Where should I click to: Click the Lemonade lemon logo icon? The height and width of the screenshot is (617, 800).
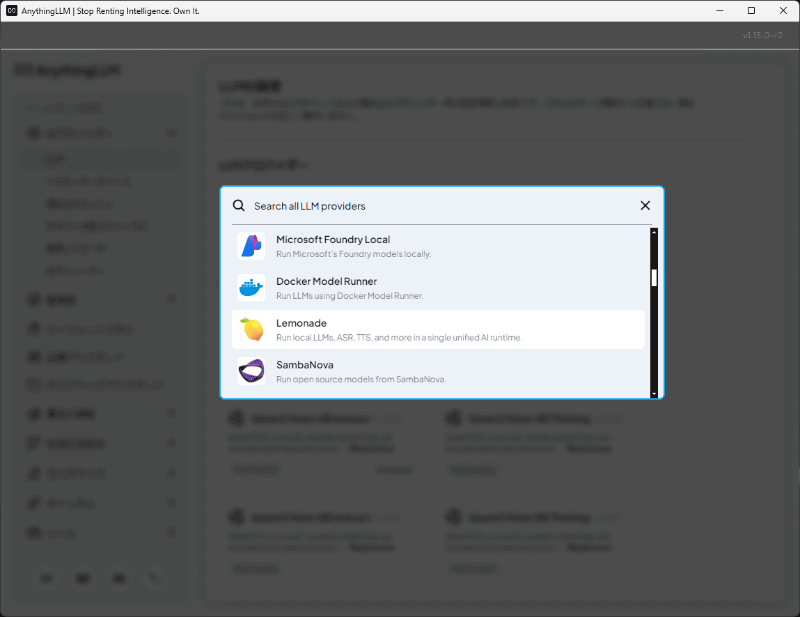tap(251, 330)
